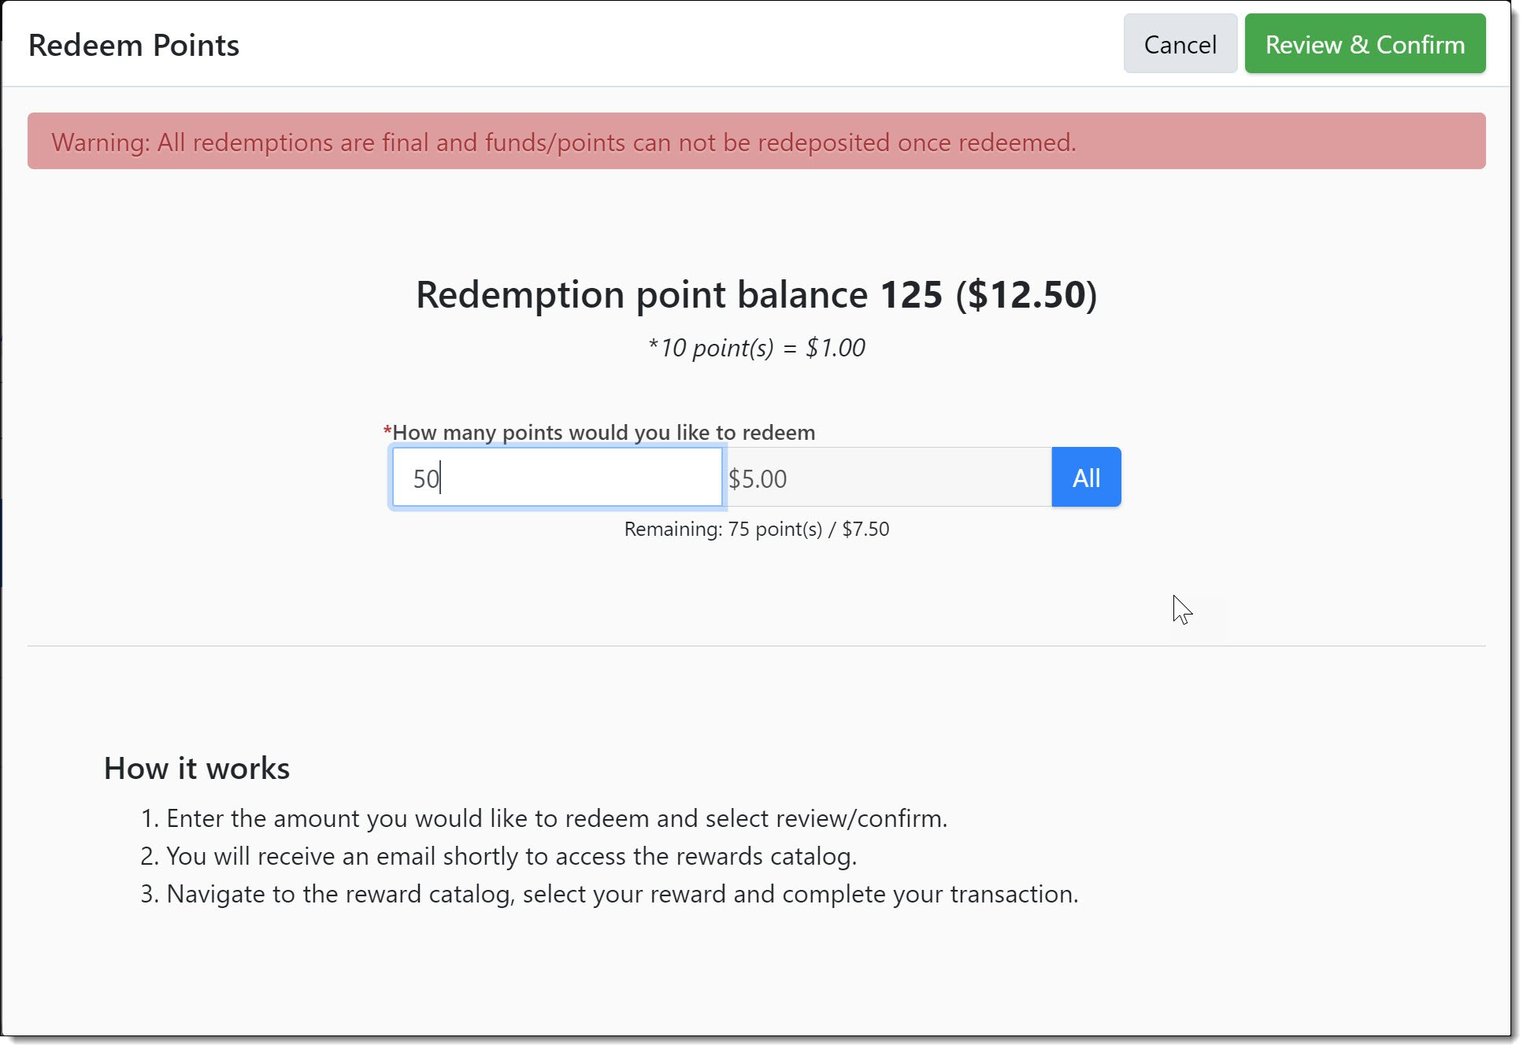Click the Cancel button

pyautogui.click(x=1179, y=45)
